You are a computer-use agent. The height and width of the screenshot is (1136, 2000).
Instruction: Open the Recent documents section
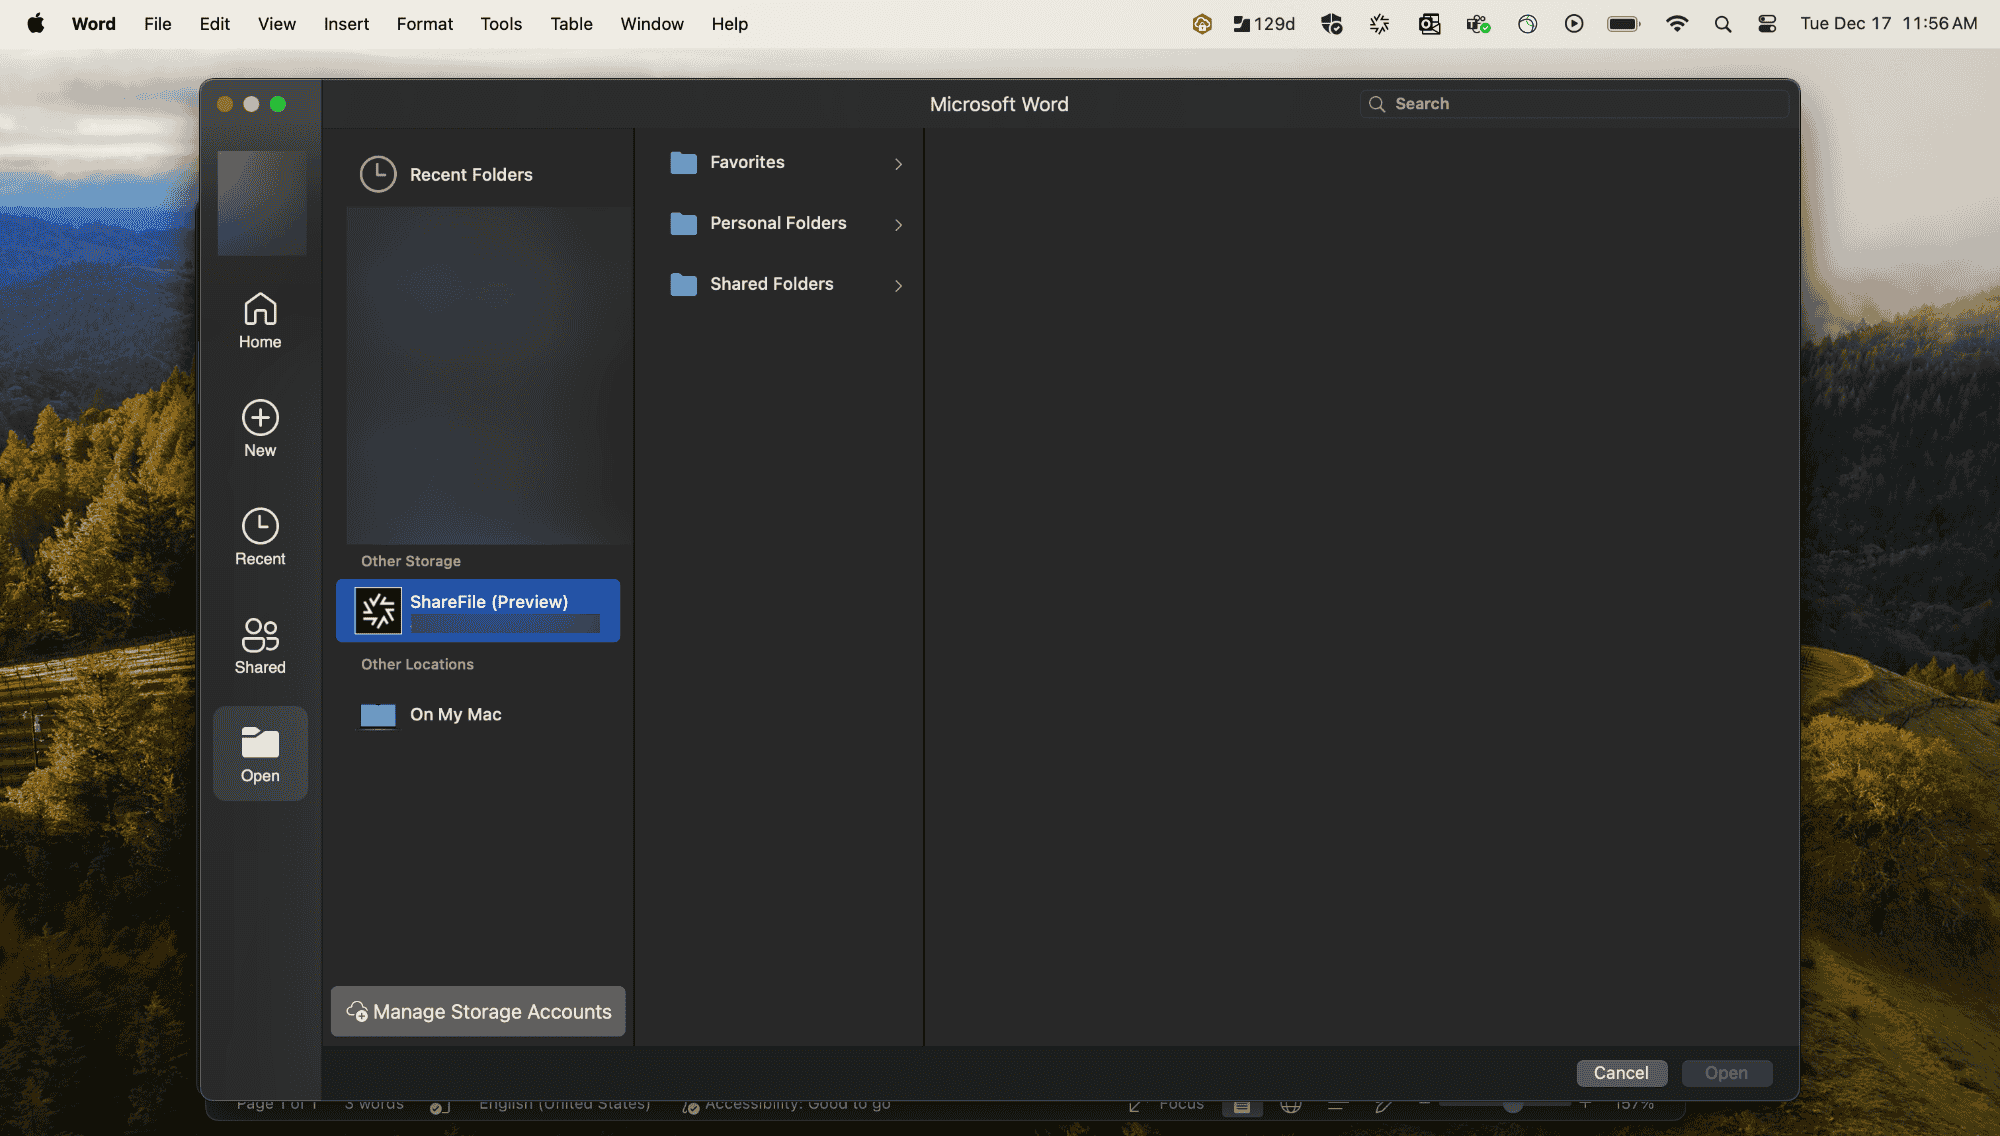point(260,537)
